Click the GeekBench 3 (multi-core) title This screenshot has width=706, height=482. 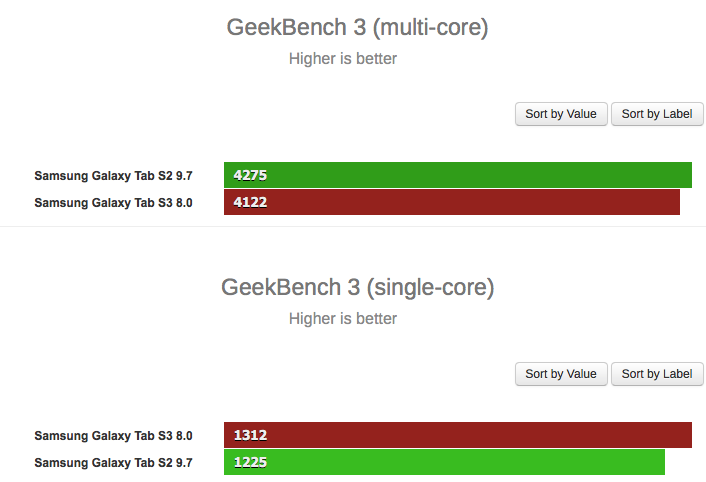[x=357, y=28]
